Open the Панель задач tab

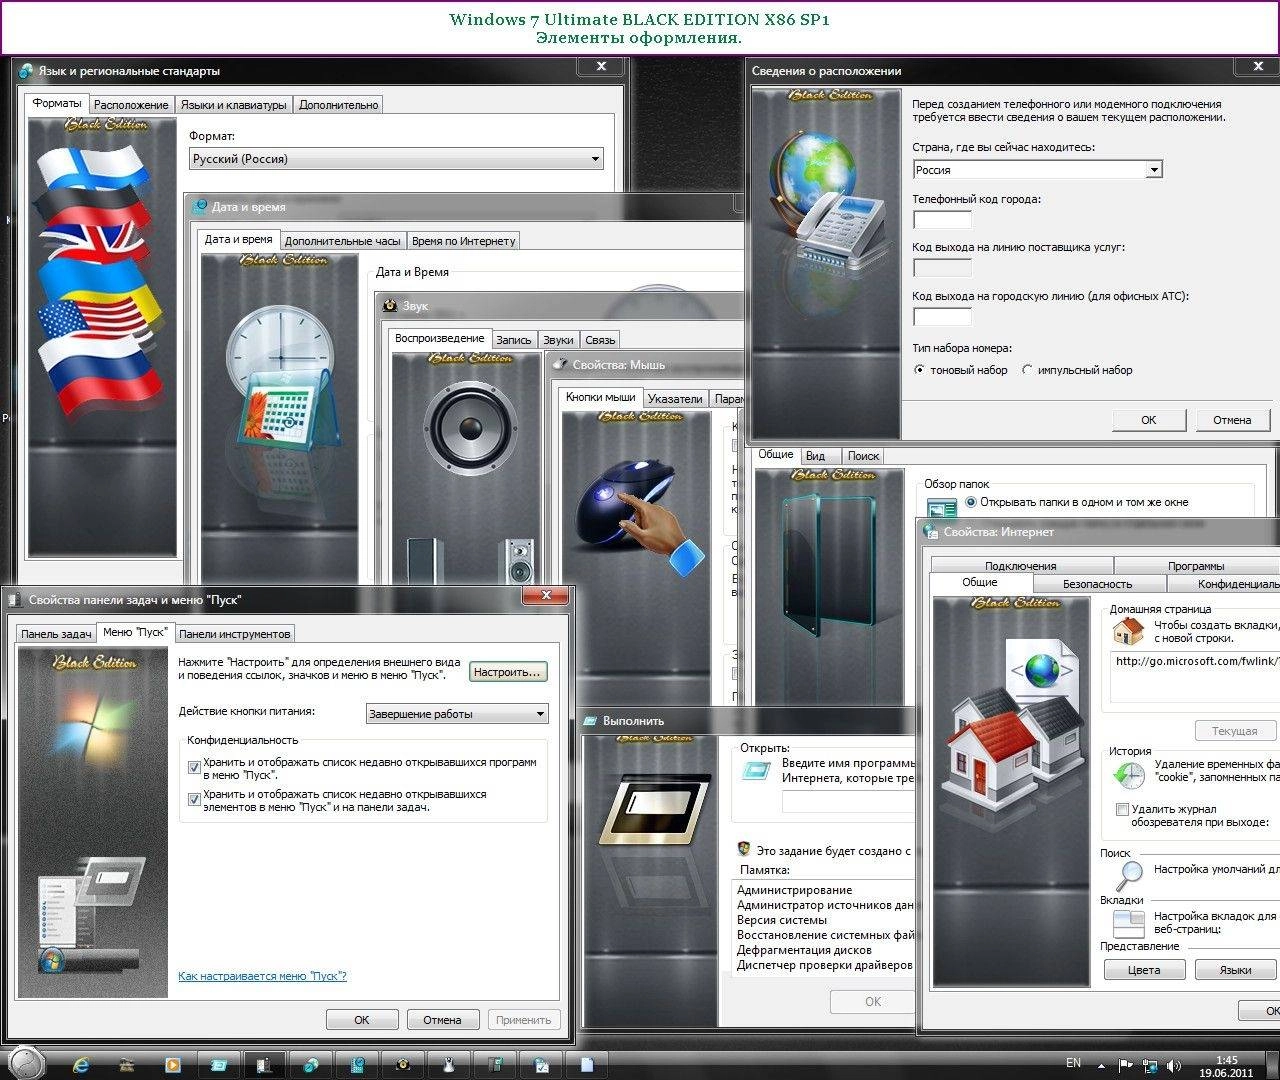tap(56, 634)
